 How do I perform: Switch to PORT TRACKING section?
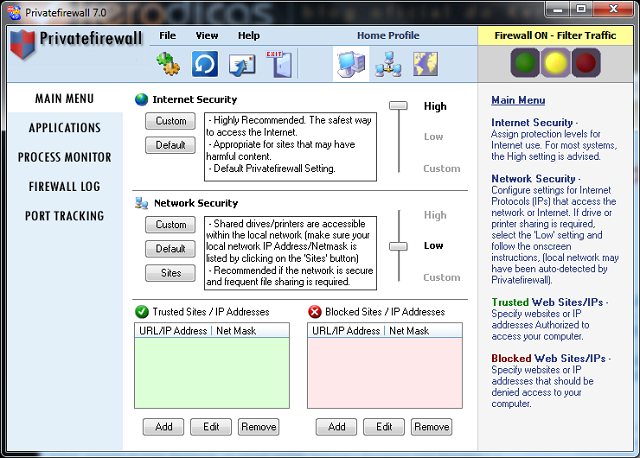coord(64,216)
